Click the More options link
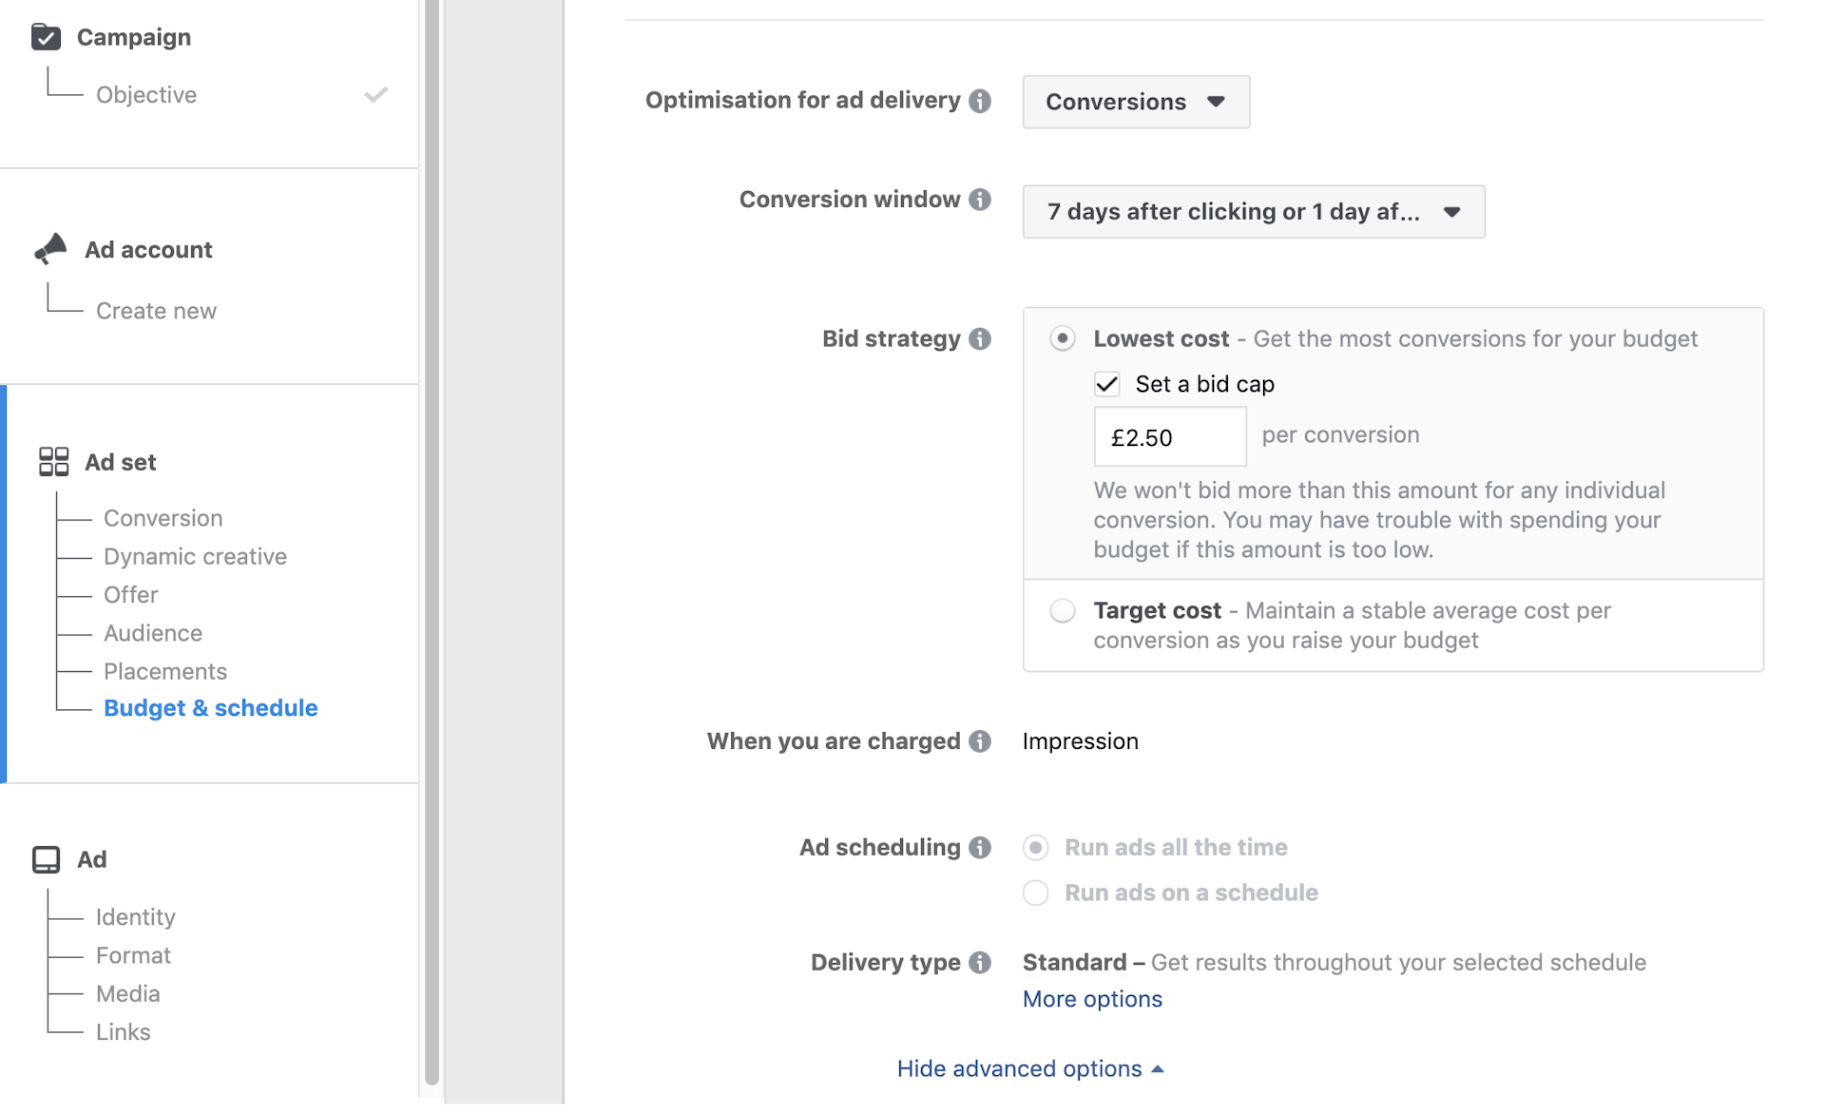This screenshot has height=1105, width=1824. [1091, 999]
